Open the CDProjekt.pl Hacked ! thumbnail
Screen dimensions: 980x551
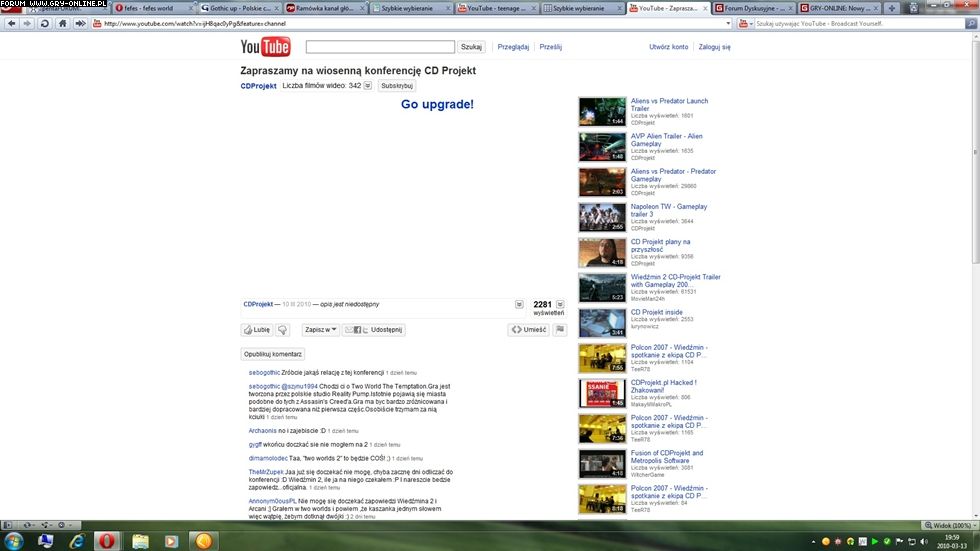(x=602, y=394)
